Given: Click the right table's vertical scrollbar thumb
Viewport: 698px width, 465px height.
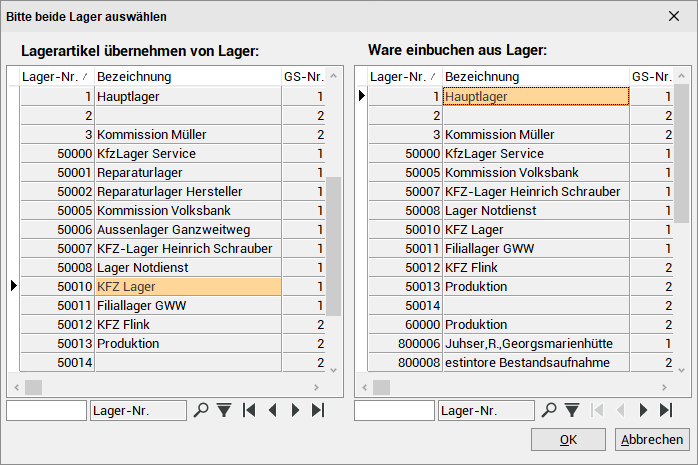Looking at the screenshot, I should [x=682, y=153].
